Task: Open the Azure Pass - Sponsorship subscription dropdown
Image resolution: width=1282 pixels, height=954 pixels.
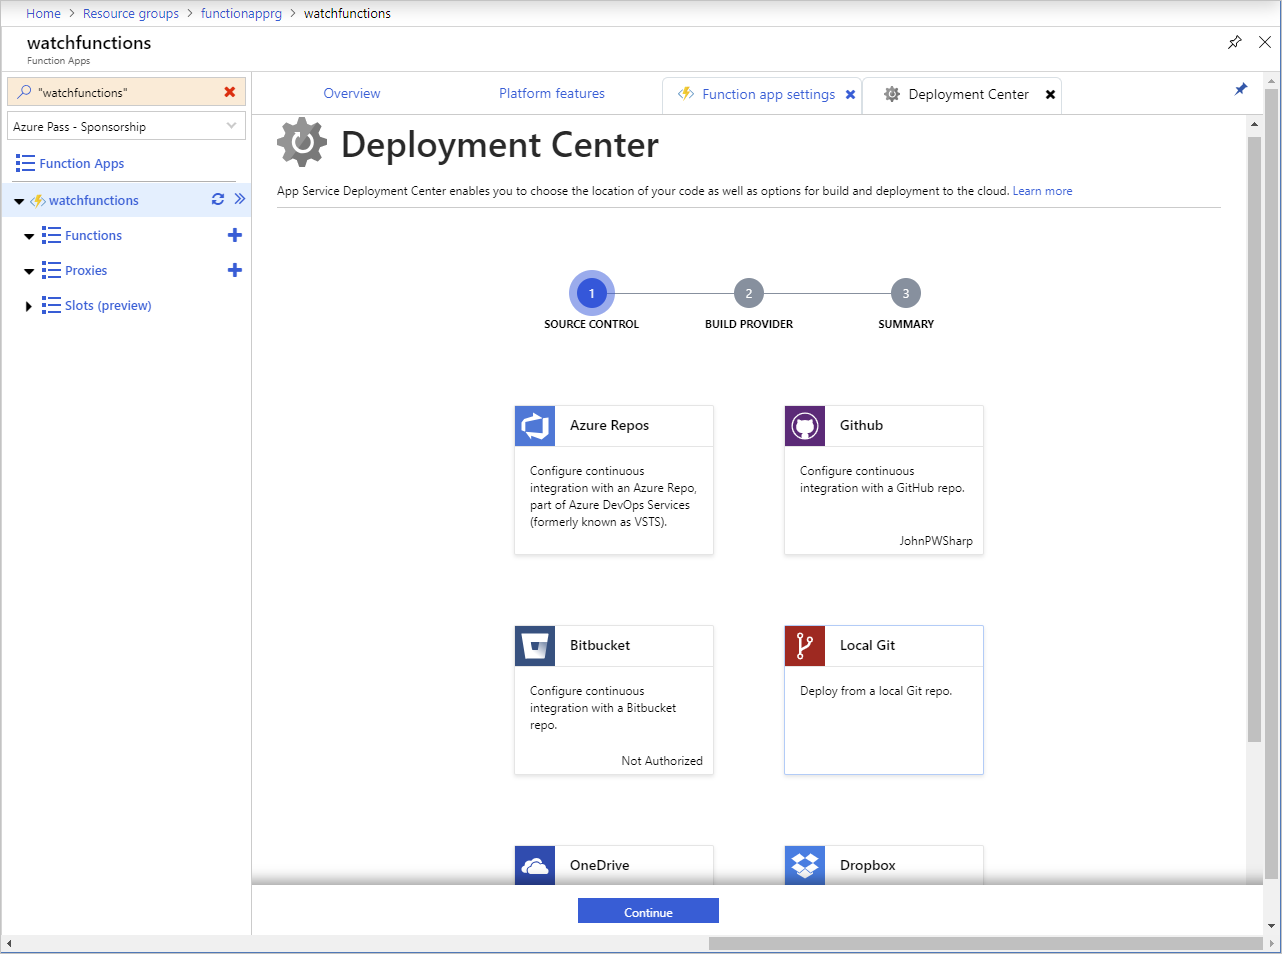Action: (126, 126)
